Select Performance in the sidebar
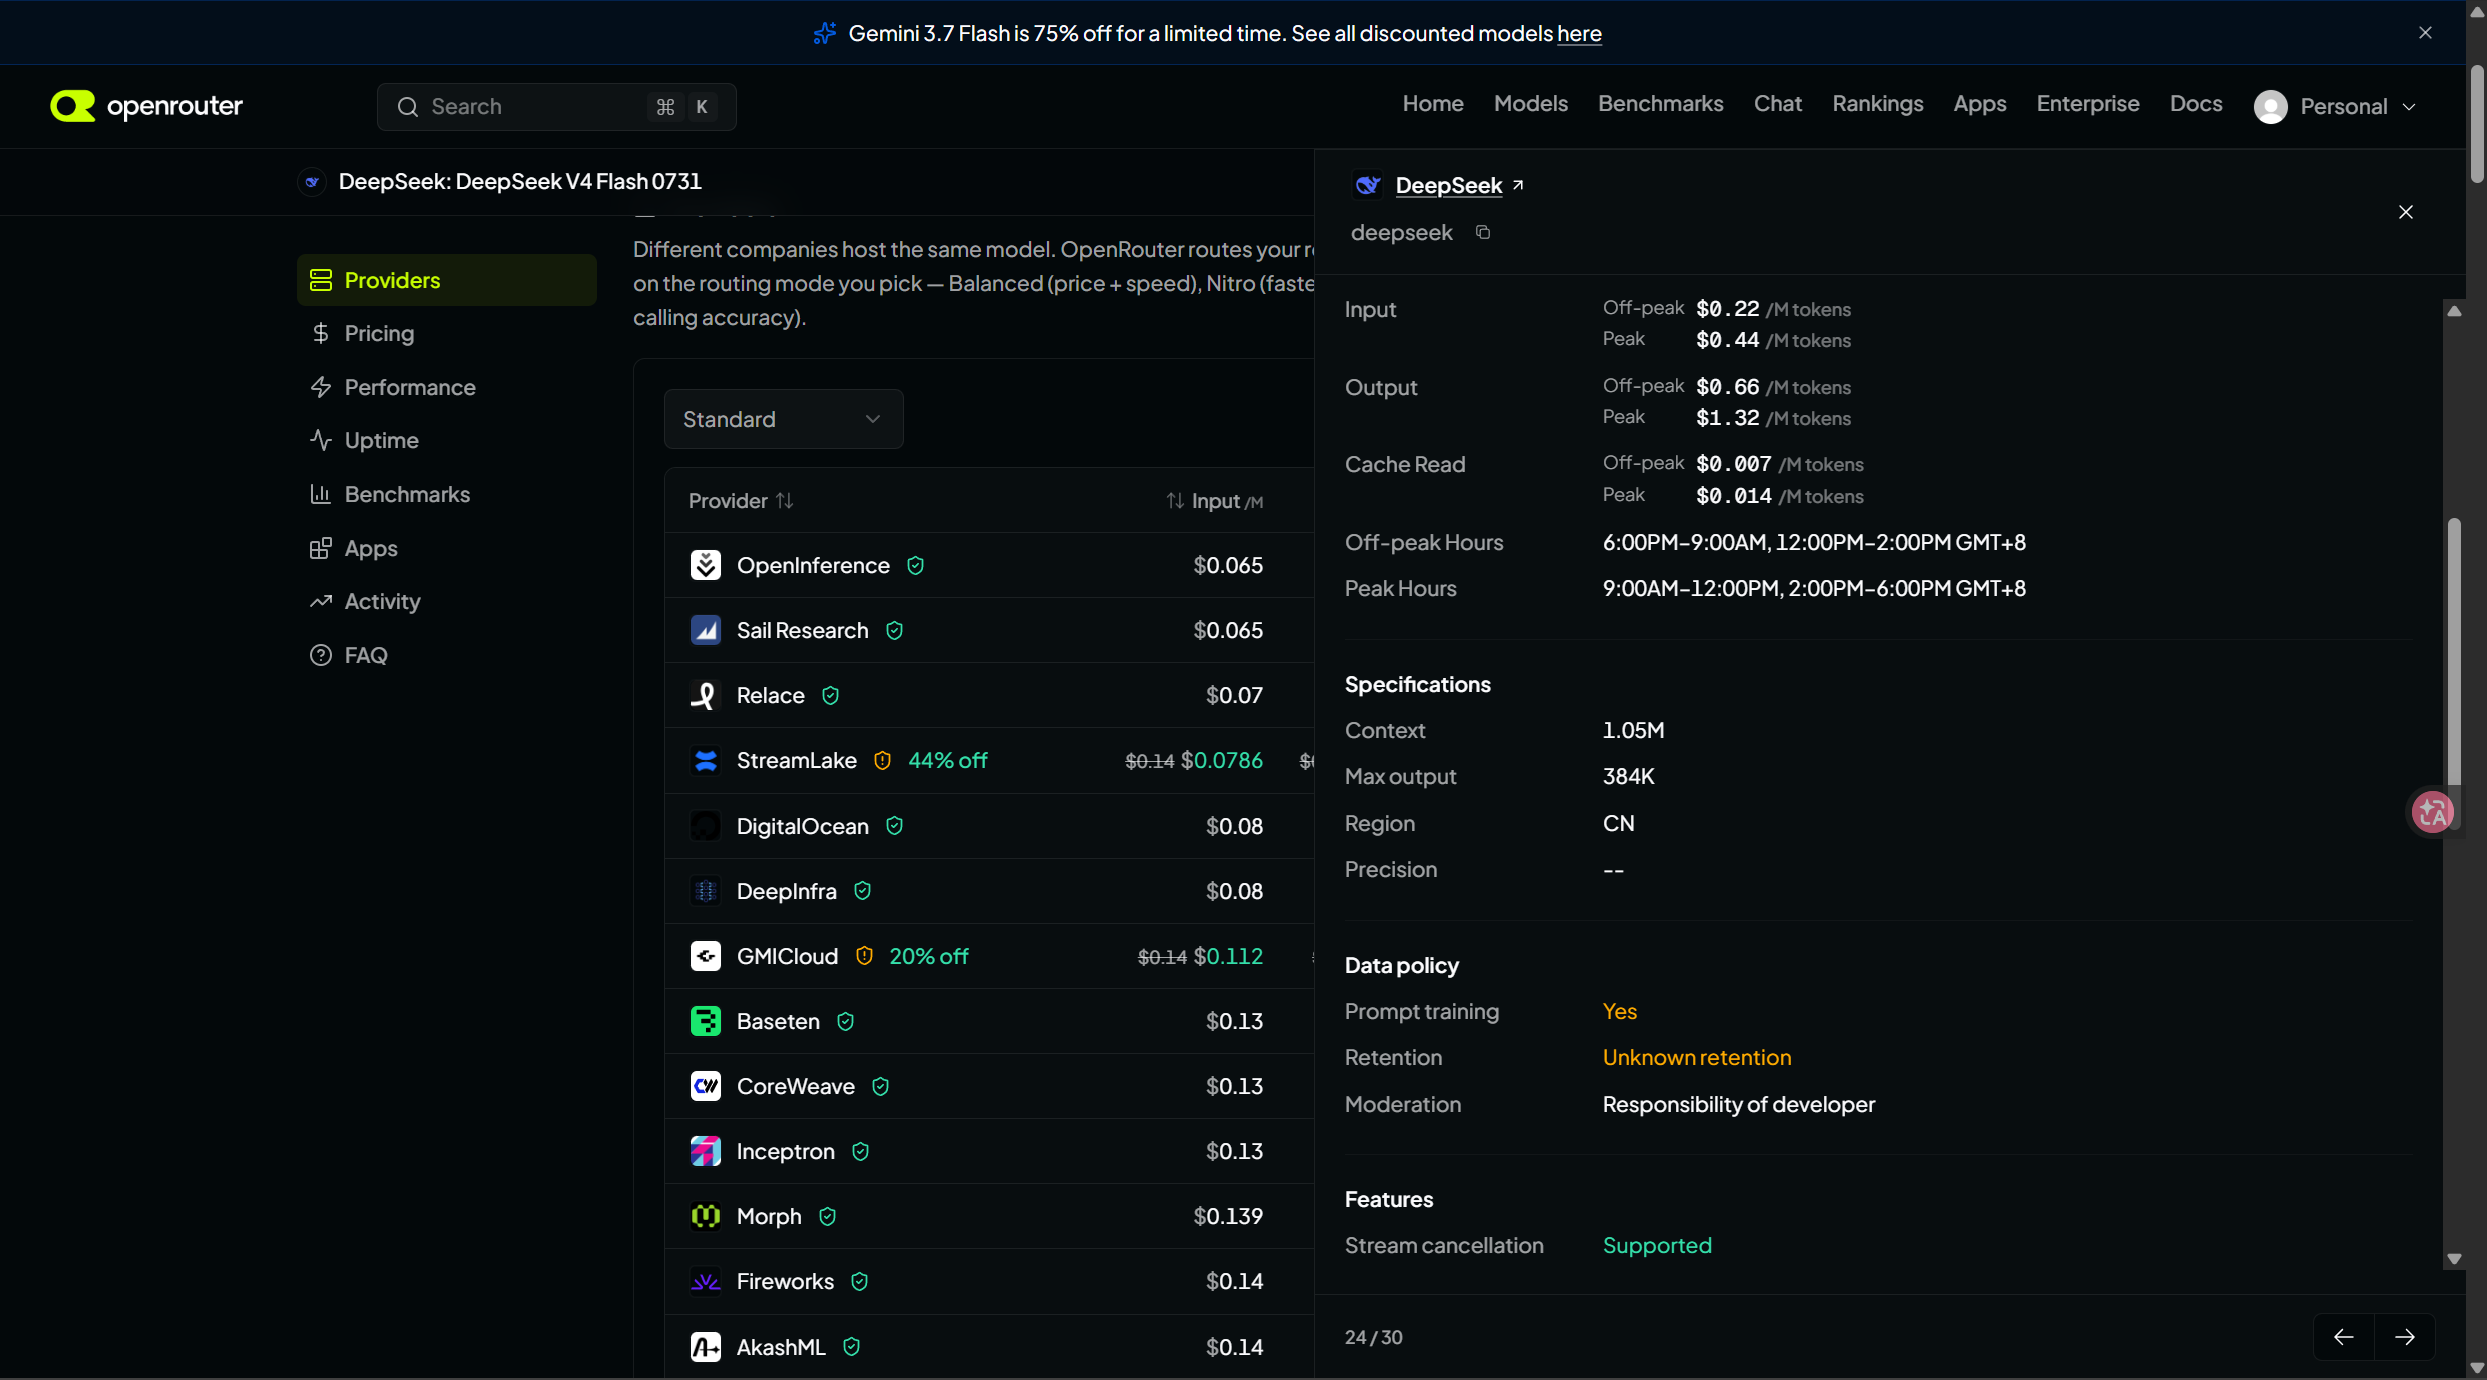This screenshot has width=2487, height=1380. (x=447, y=387)
